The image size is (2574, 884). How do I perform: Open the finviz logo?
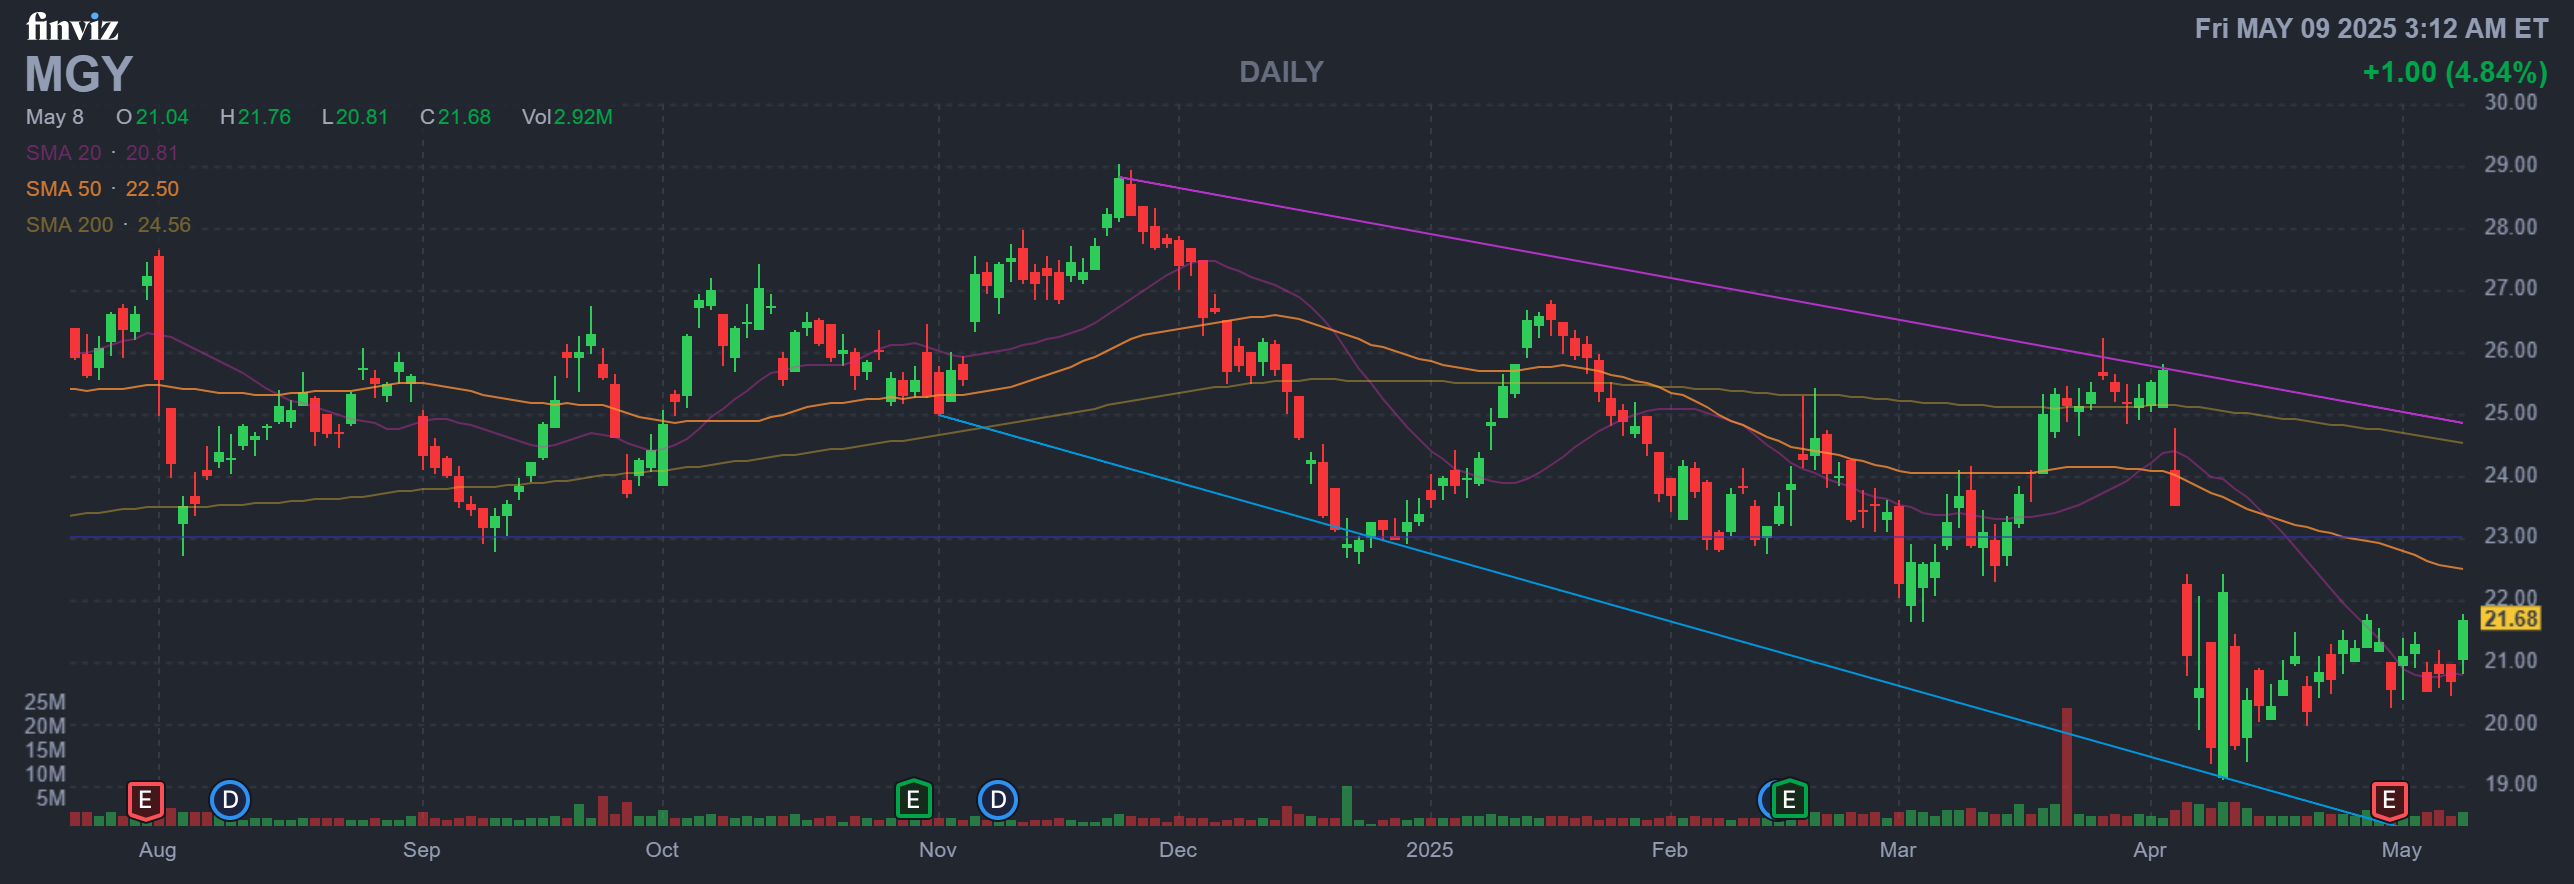tap(72, 27)
